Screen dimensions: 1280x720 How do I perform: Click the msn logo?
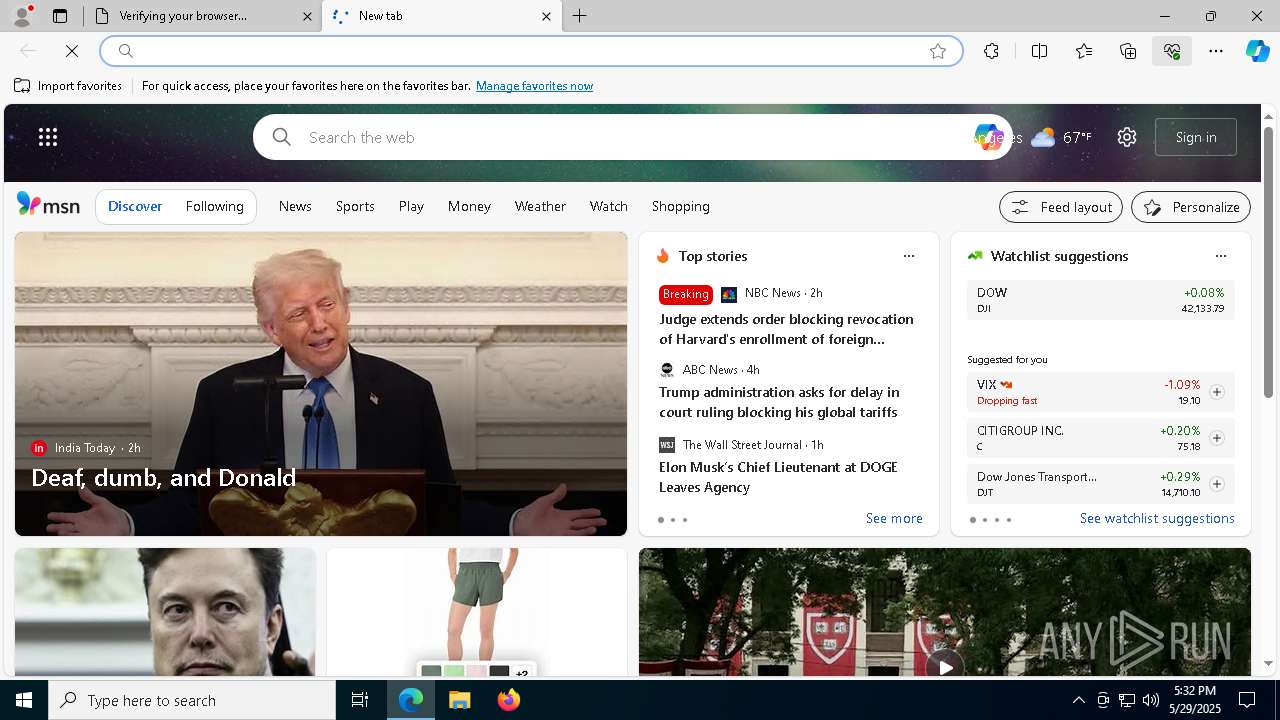click(48, 205)
